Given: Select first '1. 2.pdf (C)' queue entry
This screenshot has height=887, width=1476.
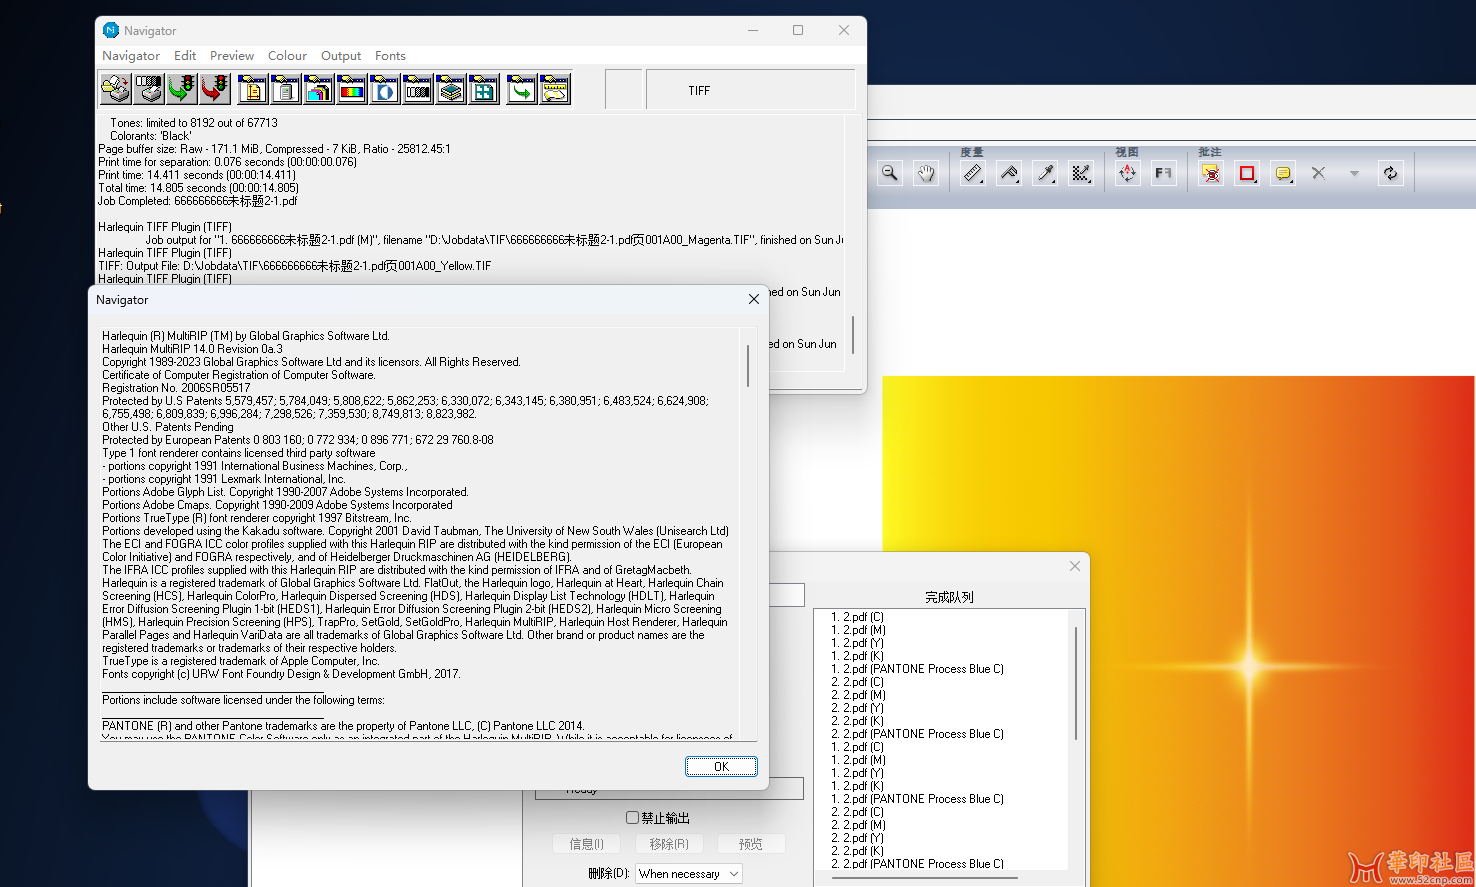Looking at the screenshot, I should (x=858, y=617).
